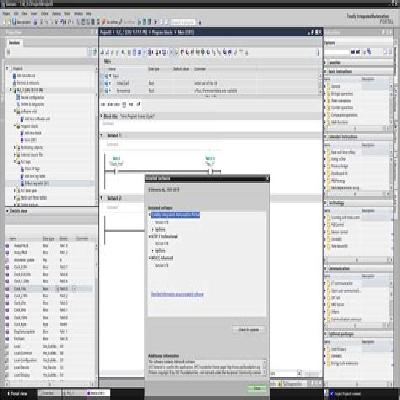Screen dimensions: 400x400
Task: Insert a normally open contact from the favorites bar
Action: pos(103,105)
